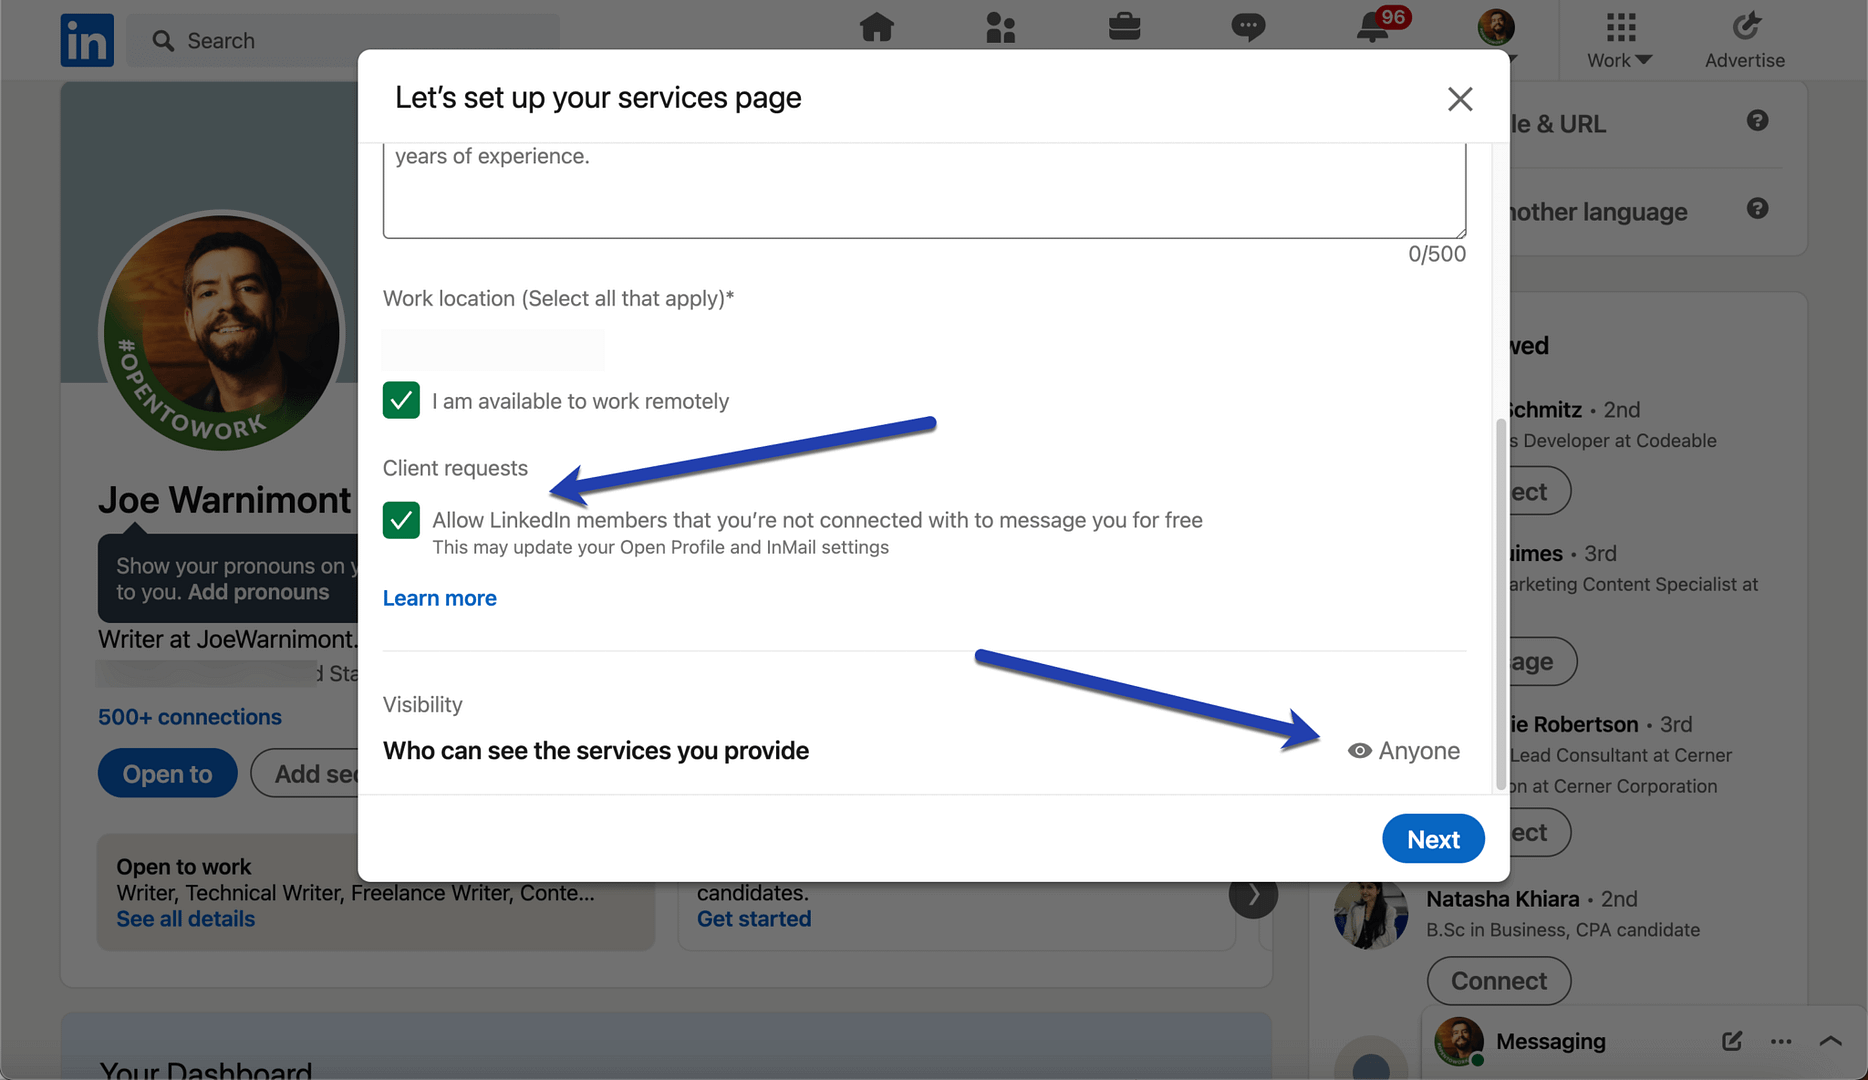Viewport: 1868px width, 1080px height.
Task: Open the Advertise icon
Action: [1745, 30]
